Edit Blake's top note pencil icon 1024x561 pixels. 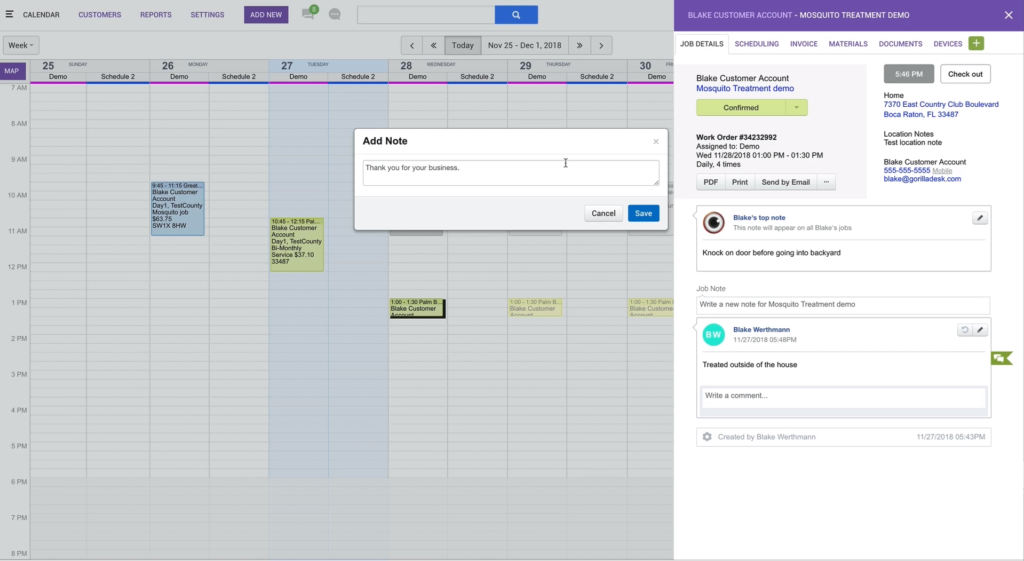(979, 218)
